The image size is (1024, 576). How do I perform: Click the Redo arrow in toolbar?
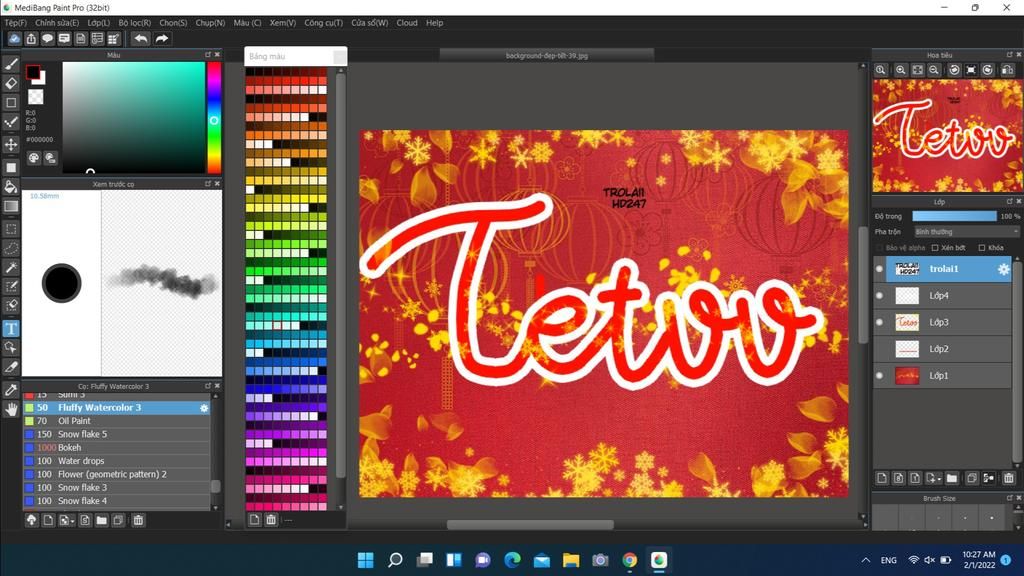coord(161,39)
